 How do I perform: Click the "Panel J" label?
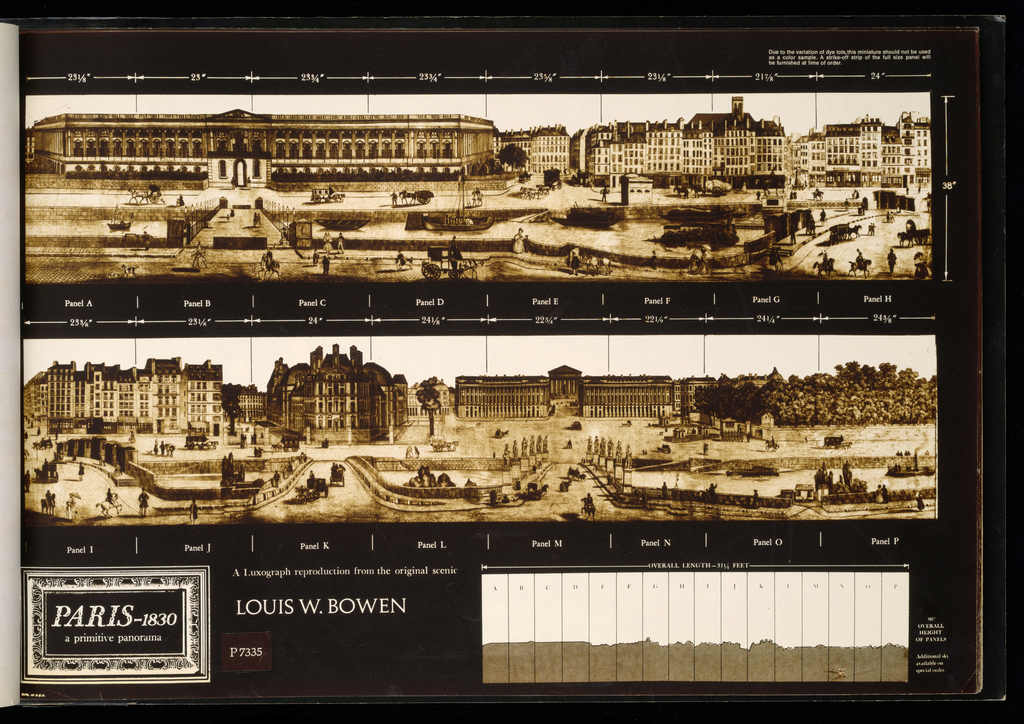coord(197,548)
